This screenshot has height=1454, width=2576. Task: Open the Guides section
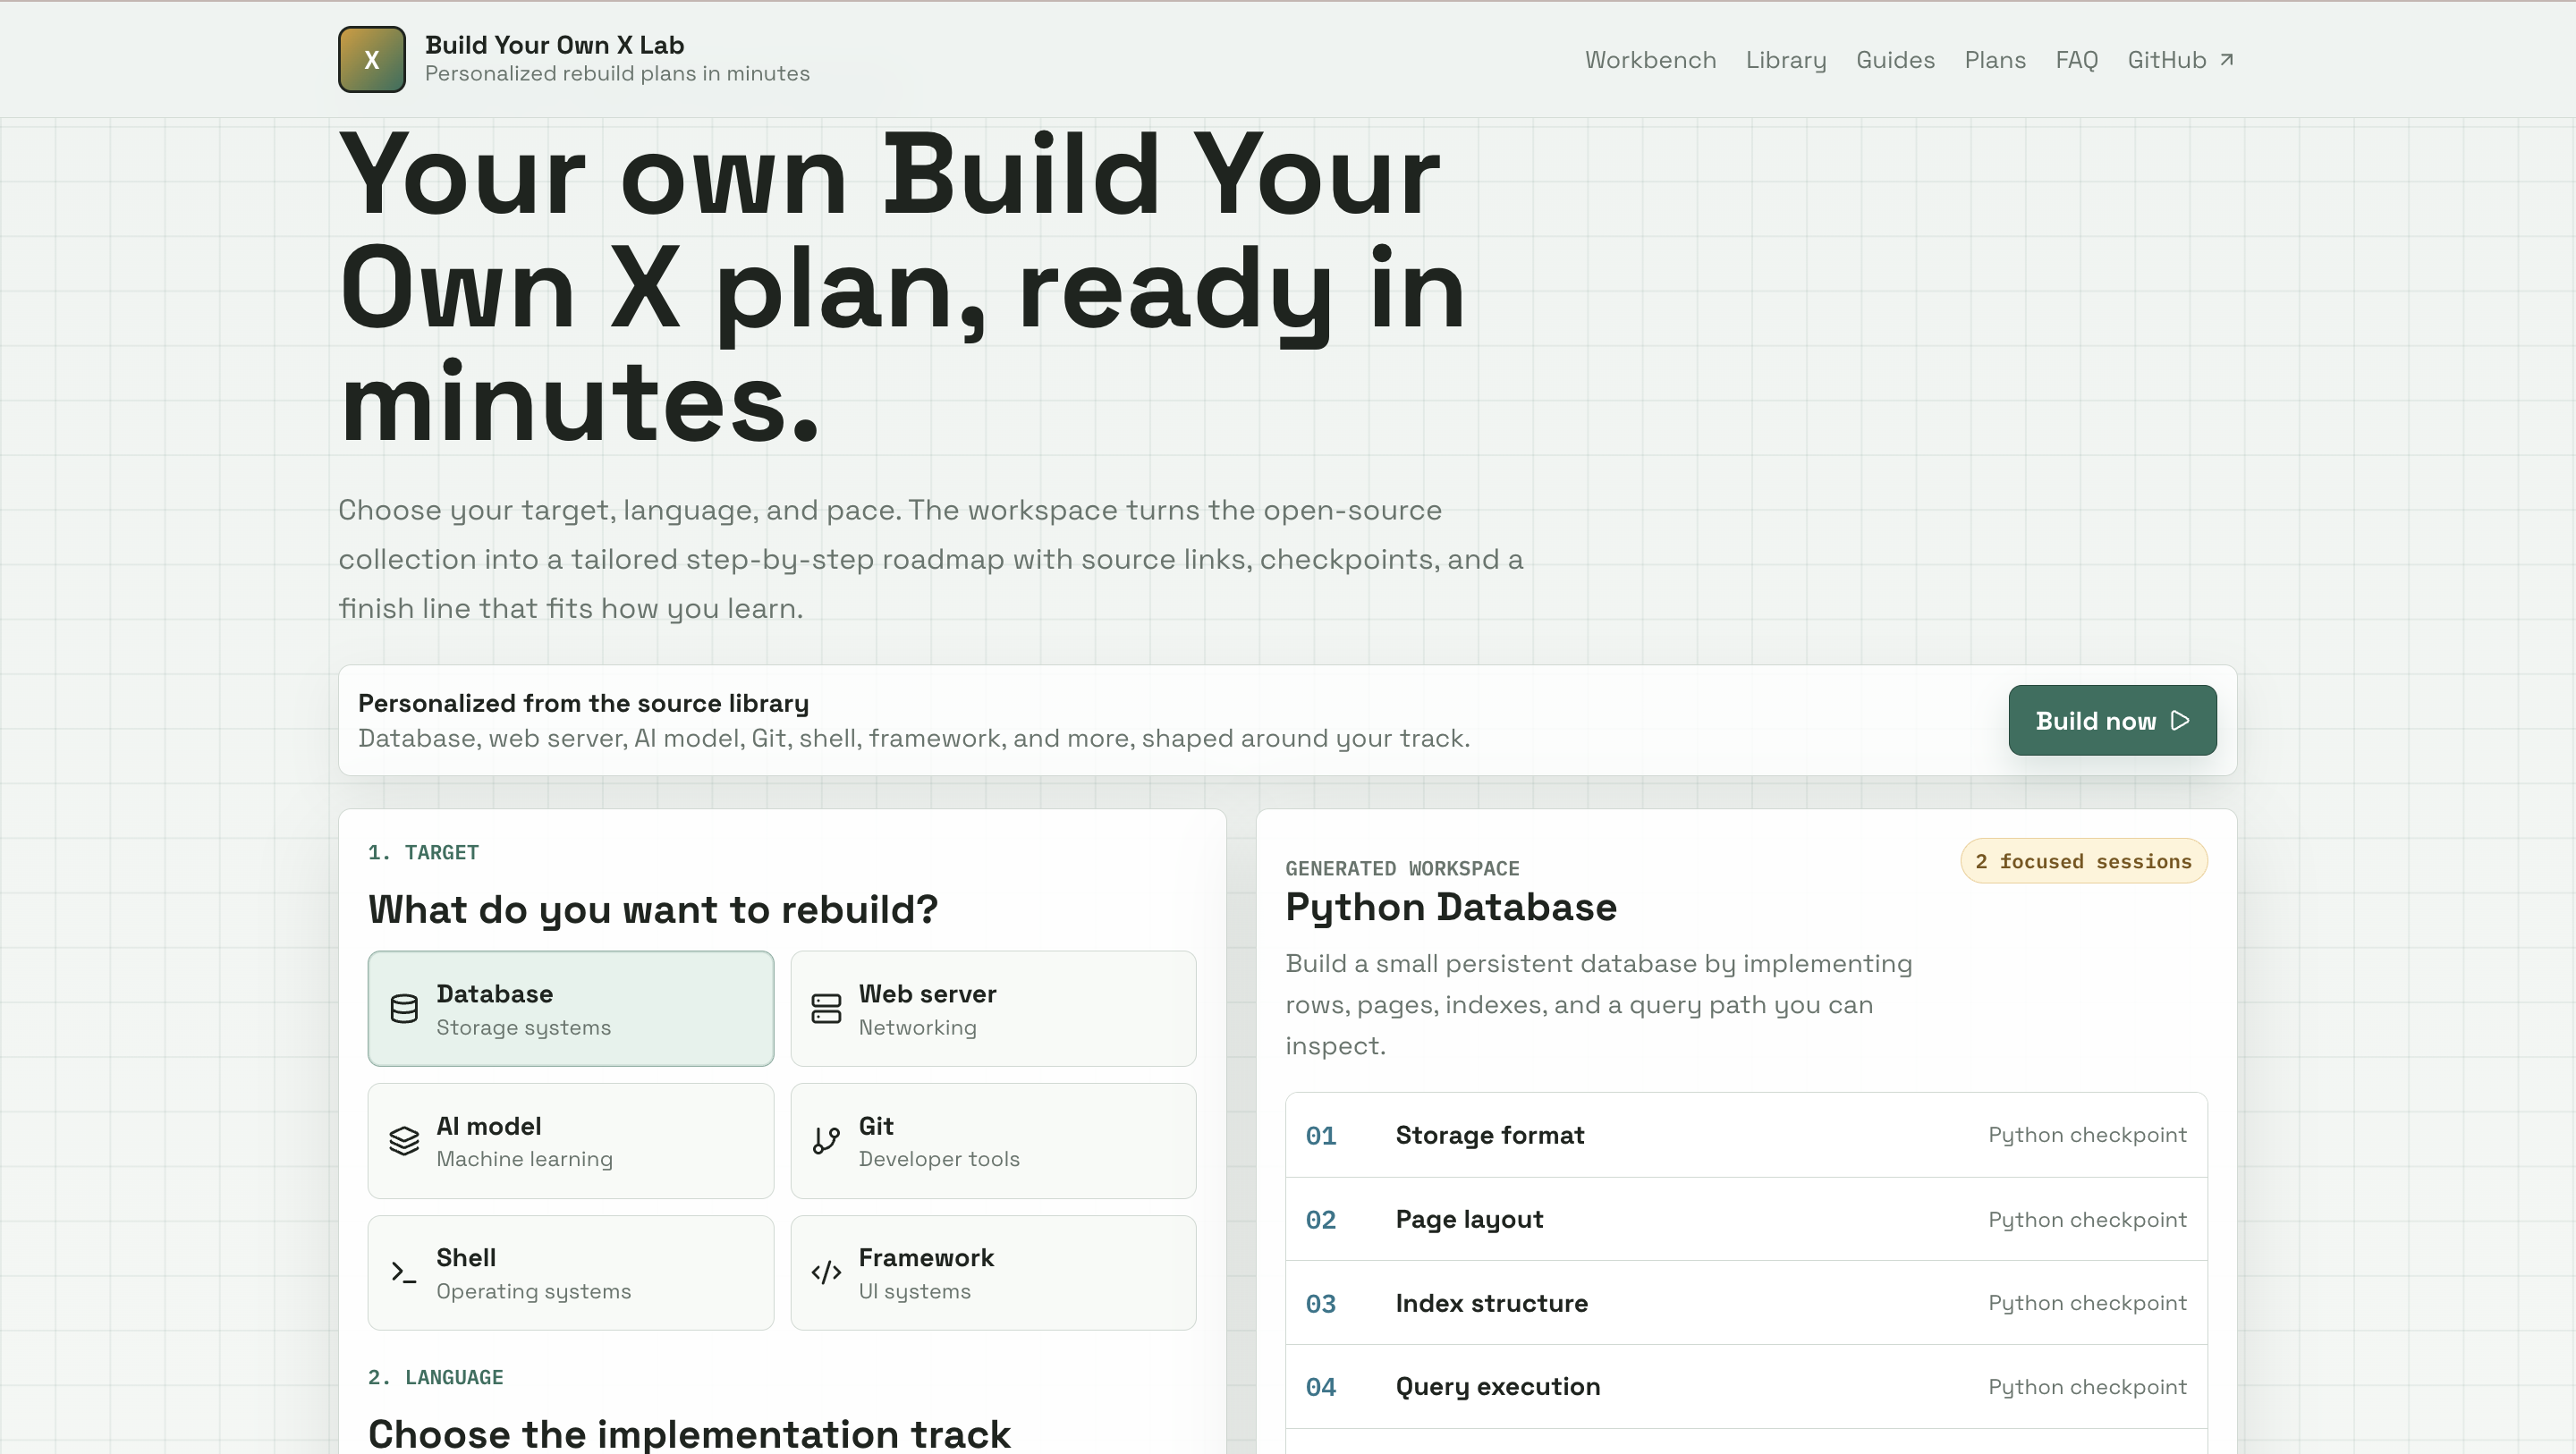click(x=1895, y=60)
